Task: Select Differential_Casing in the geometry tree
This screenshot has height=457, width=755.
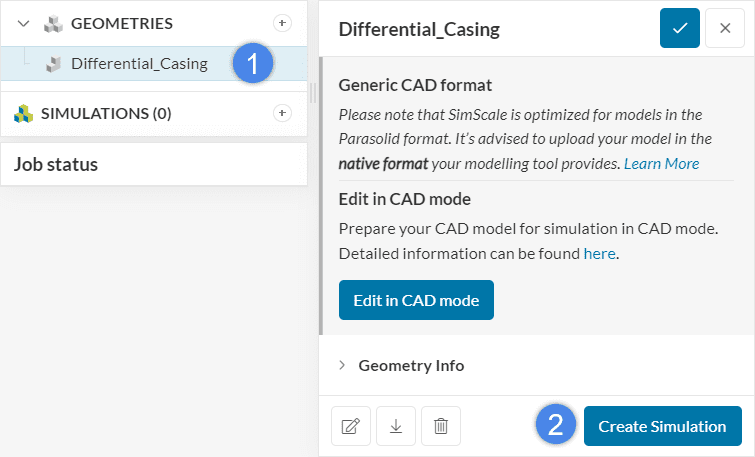Action: (x=139, y=64)
